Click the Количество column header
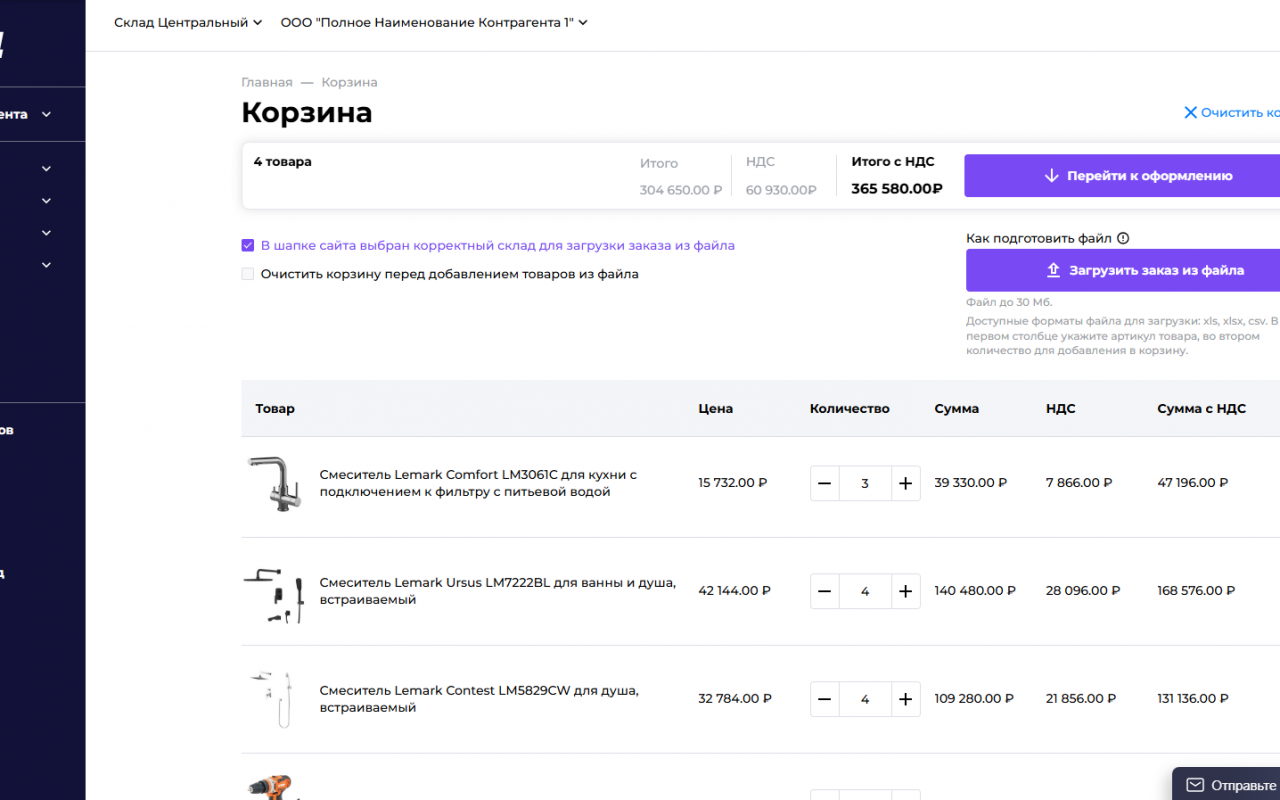The image size is (1280, 800). point(849,408)
